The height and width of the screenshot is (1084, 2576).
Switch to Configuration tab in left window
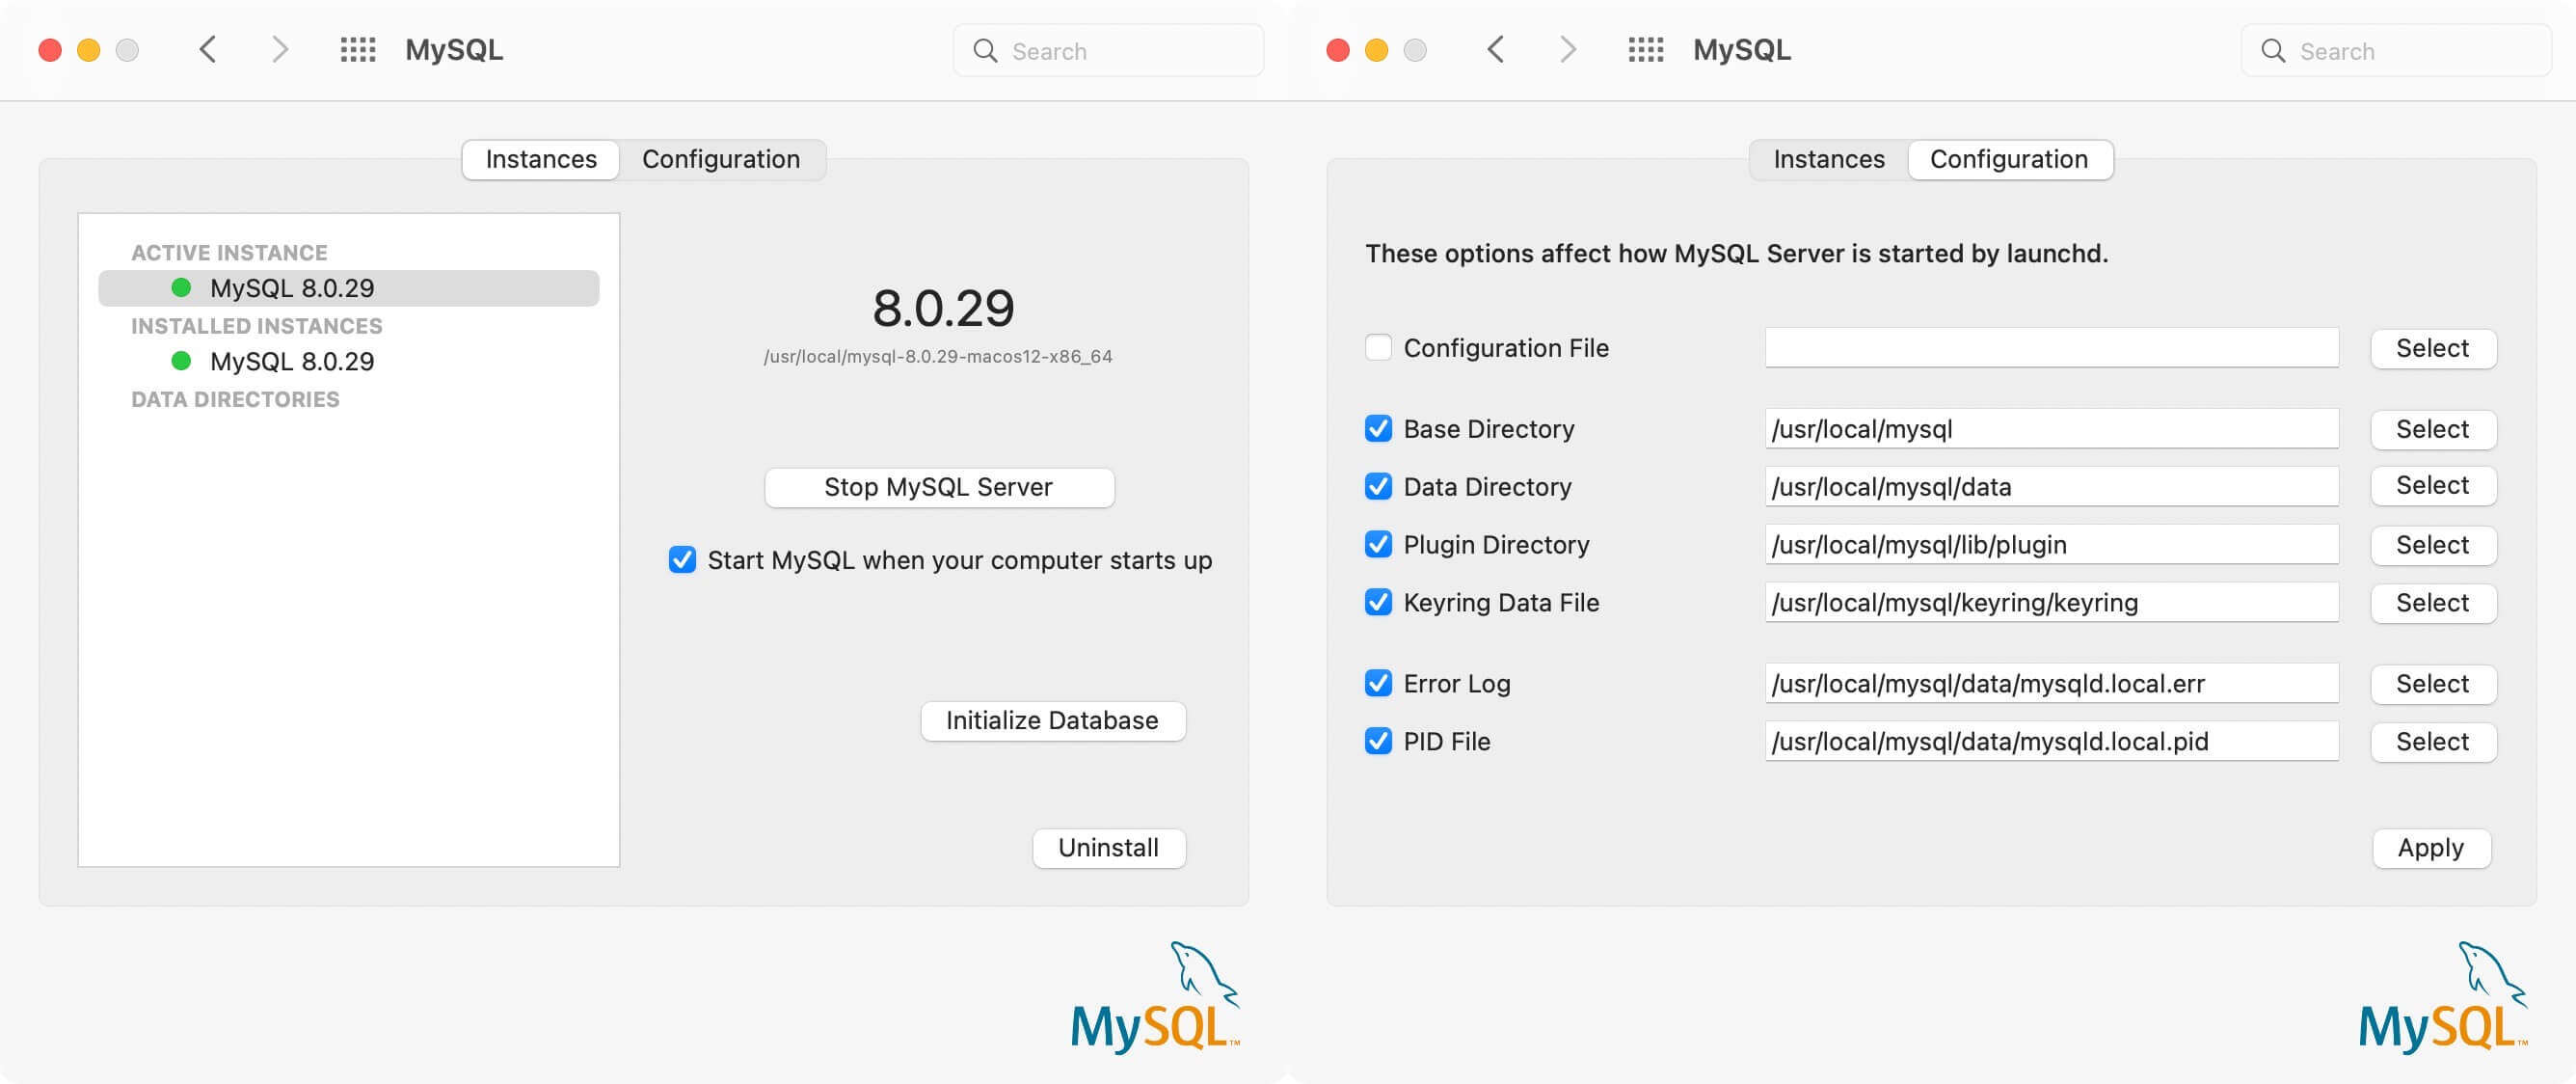point(720,160)
